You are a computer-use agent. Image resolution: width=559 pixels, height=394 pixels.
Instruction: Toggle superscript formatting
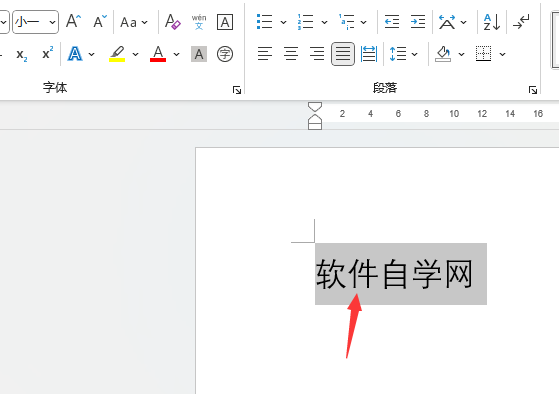point(47,53)
